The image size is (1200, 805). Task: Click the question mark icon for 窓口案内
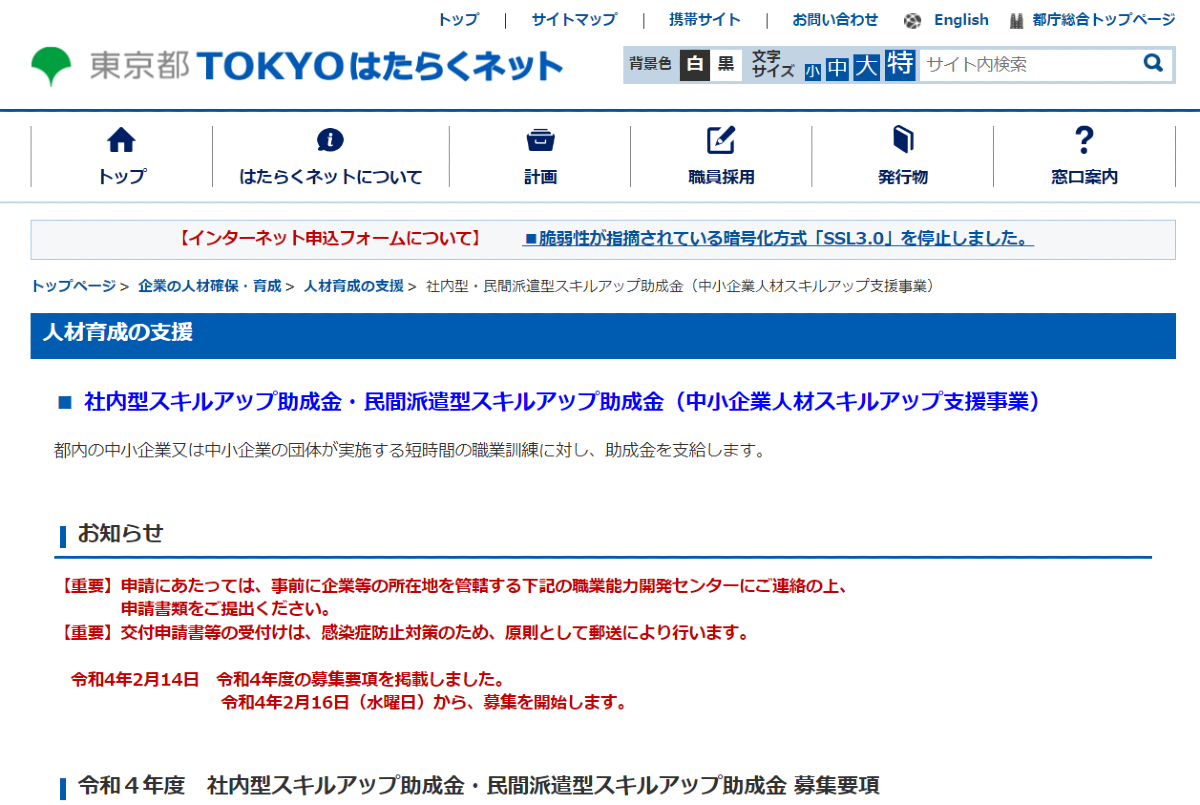[1084, 141]
